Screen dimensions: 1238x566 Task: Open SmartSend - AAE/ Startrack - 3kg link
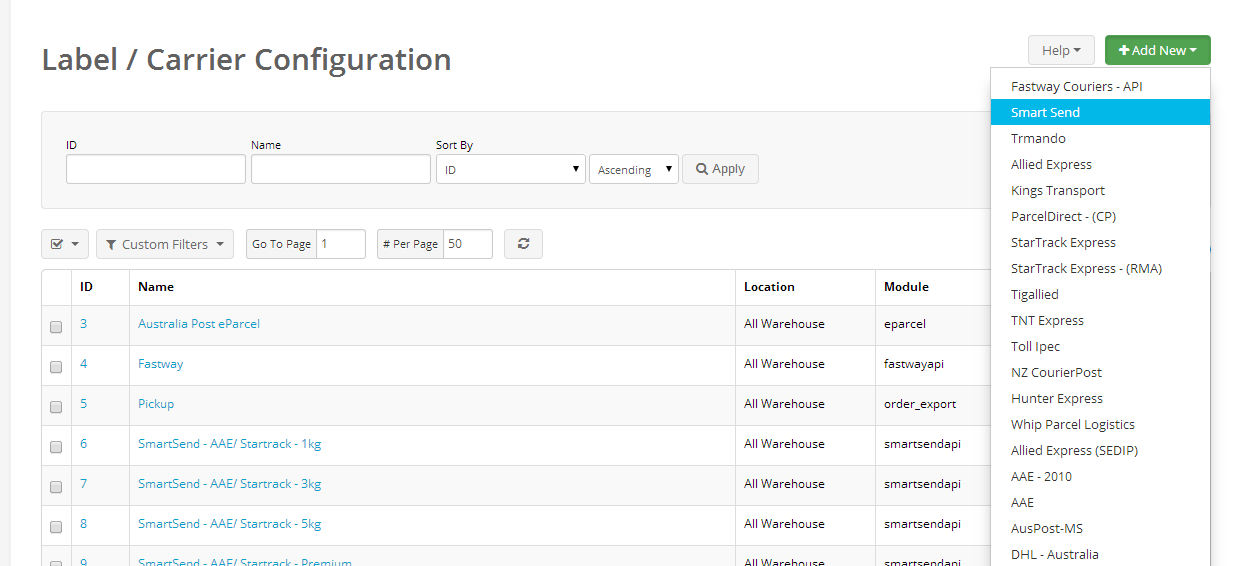(x=229, y=484)
